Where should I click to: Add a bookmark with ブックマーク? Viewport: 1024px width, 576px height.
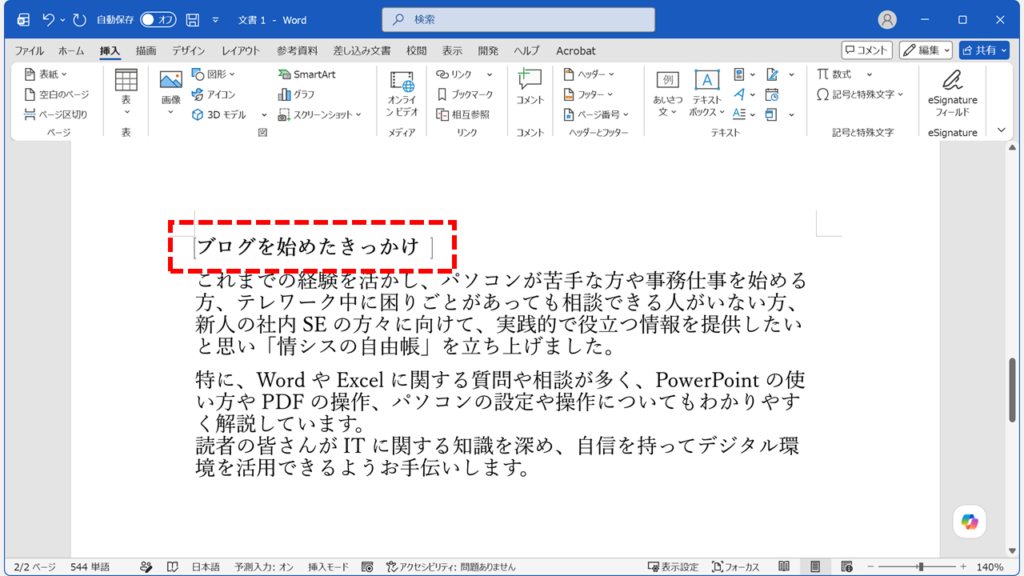tap(465, 95)
